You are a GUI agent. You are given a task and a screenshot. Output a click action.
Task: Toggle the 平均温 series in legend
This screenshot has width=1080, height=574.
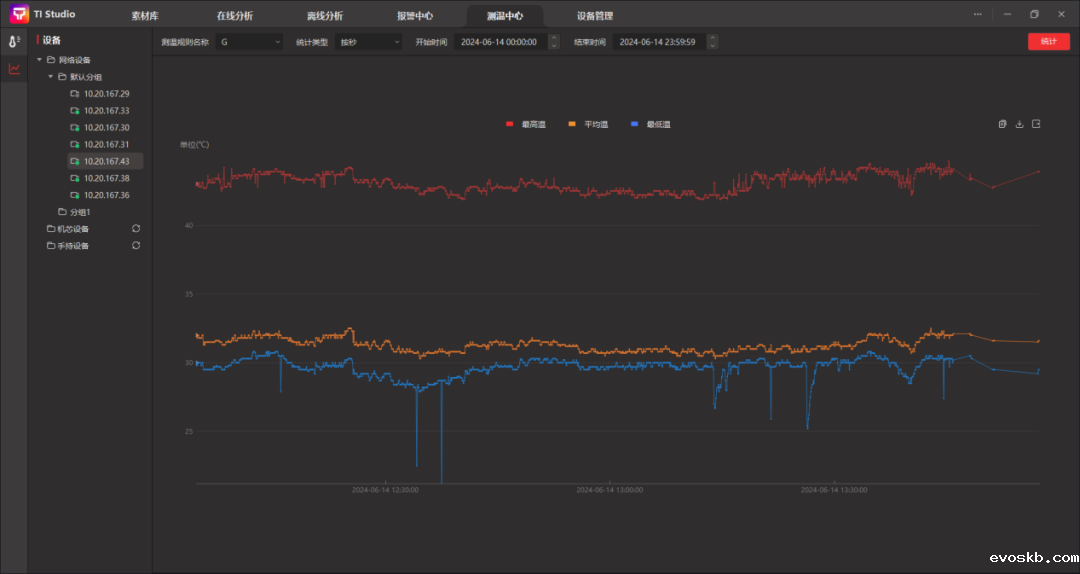click(588, 124)
